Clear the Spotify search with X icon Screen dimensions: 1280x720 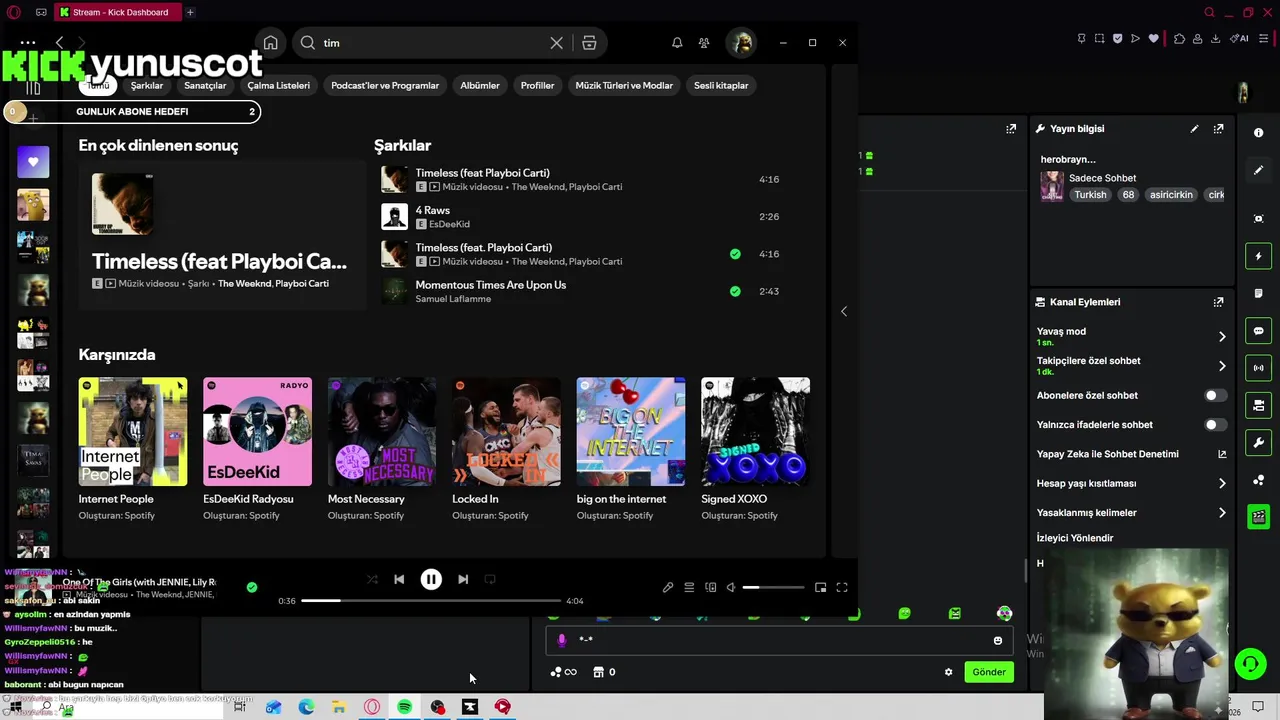point(557,43)
